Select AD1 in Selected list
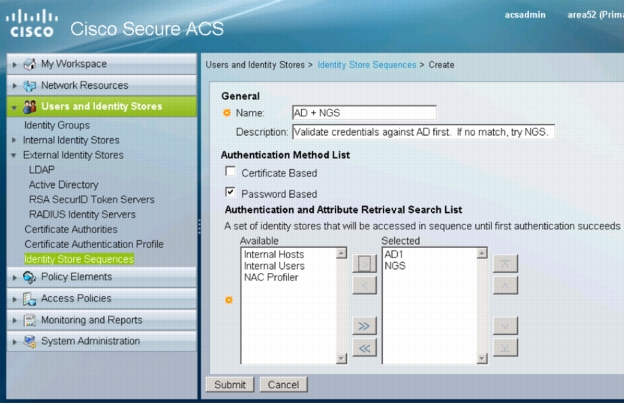 click(394, 254)
